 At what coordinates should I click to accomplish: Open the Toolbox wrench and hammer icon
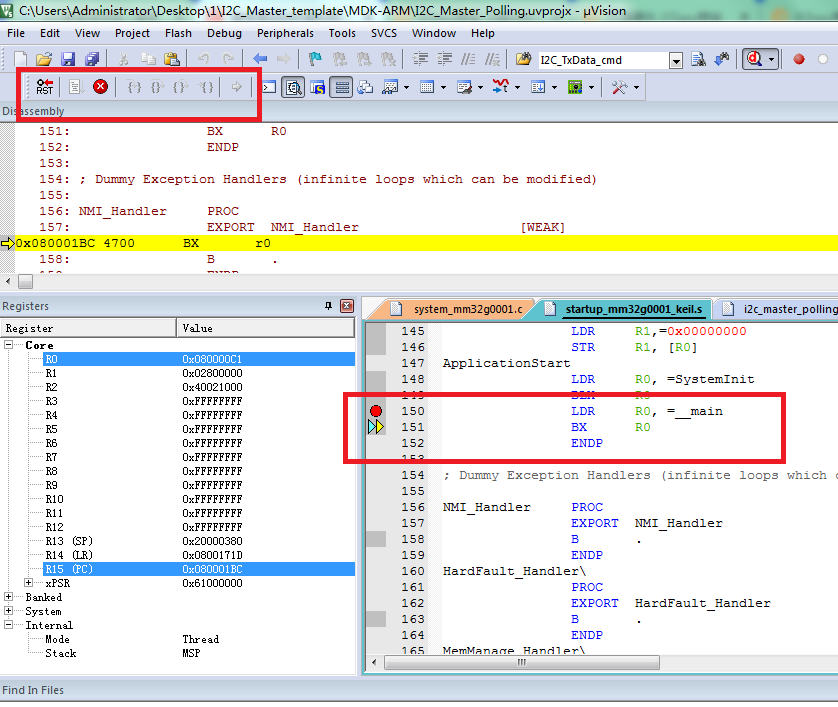619,87
